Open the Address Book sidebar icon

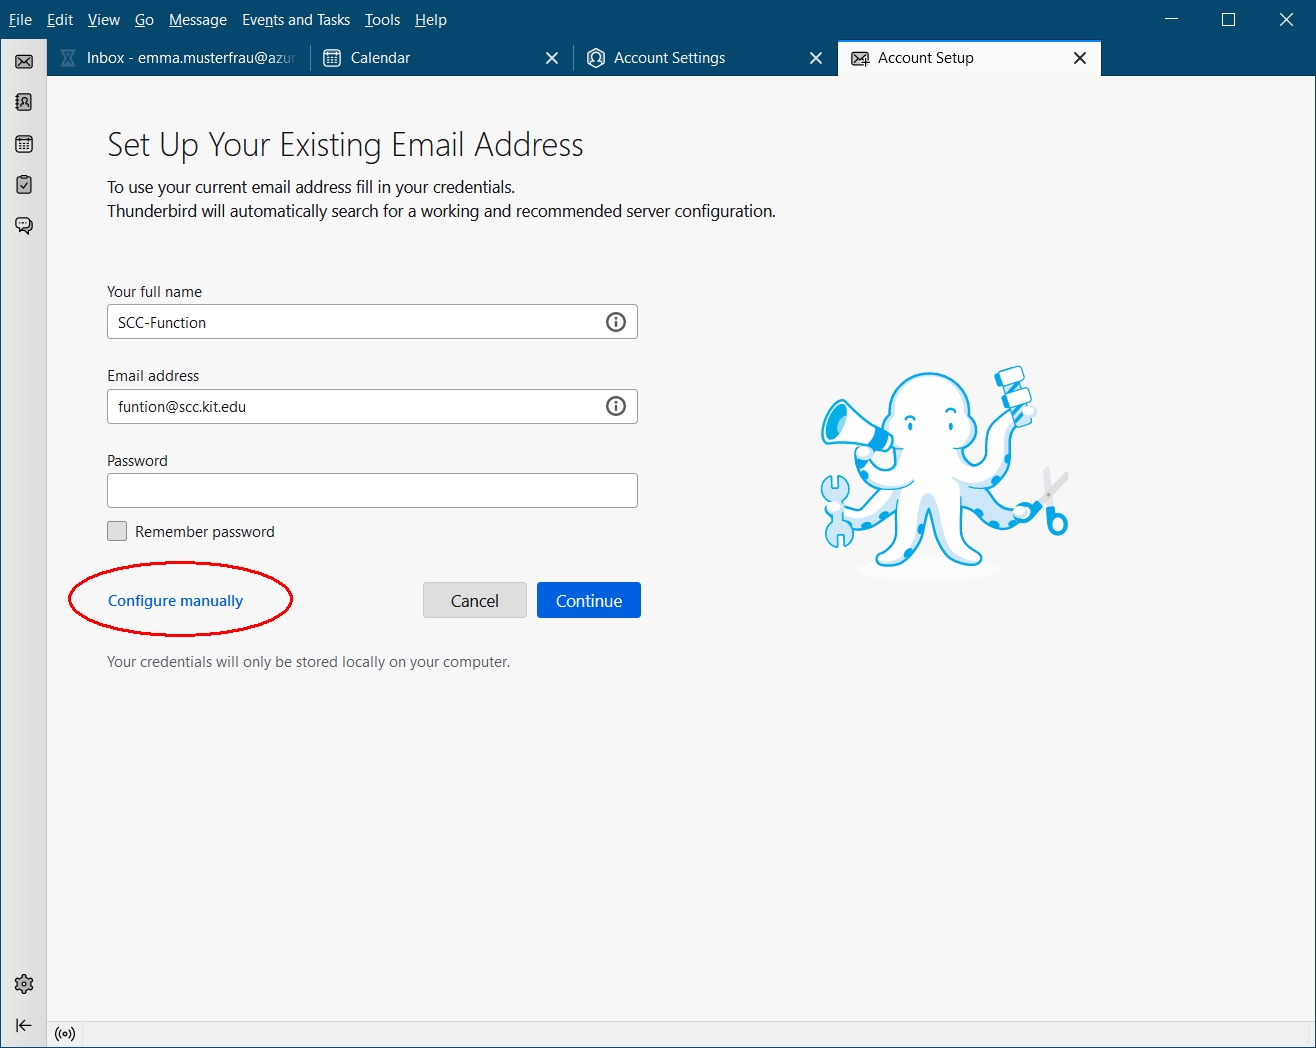tap(24, 102)
